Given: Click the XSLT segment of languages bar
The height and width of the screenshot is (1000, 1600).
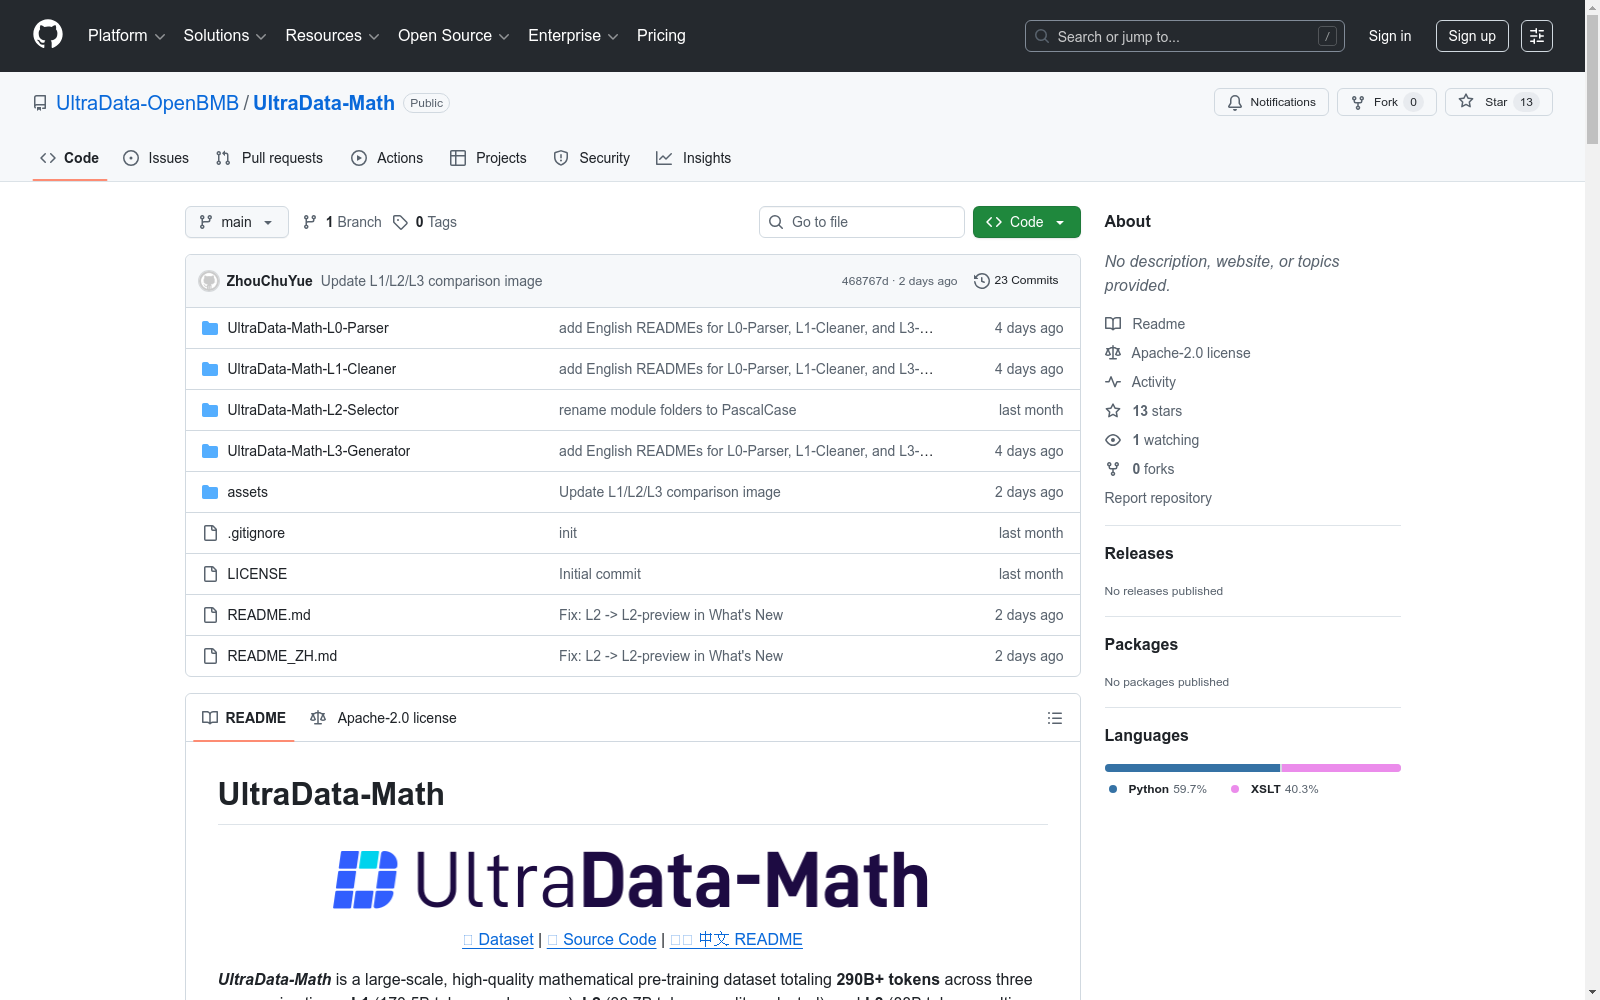Looking at the screenshot, I should 1341,768.
